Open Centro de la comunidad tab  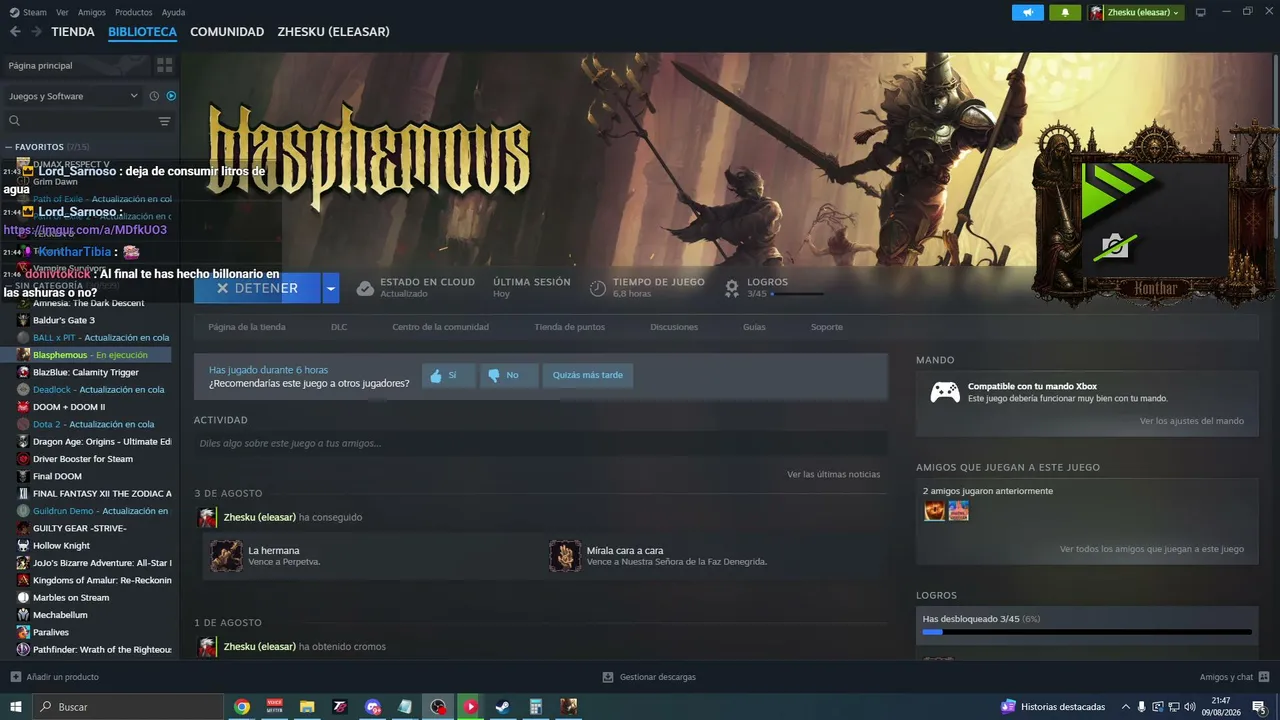441,327
